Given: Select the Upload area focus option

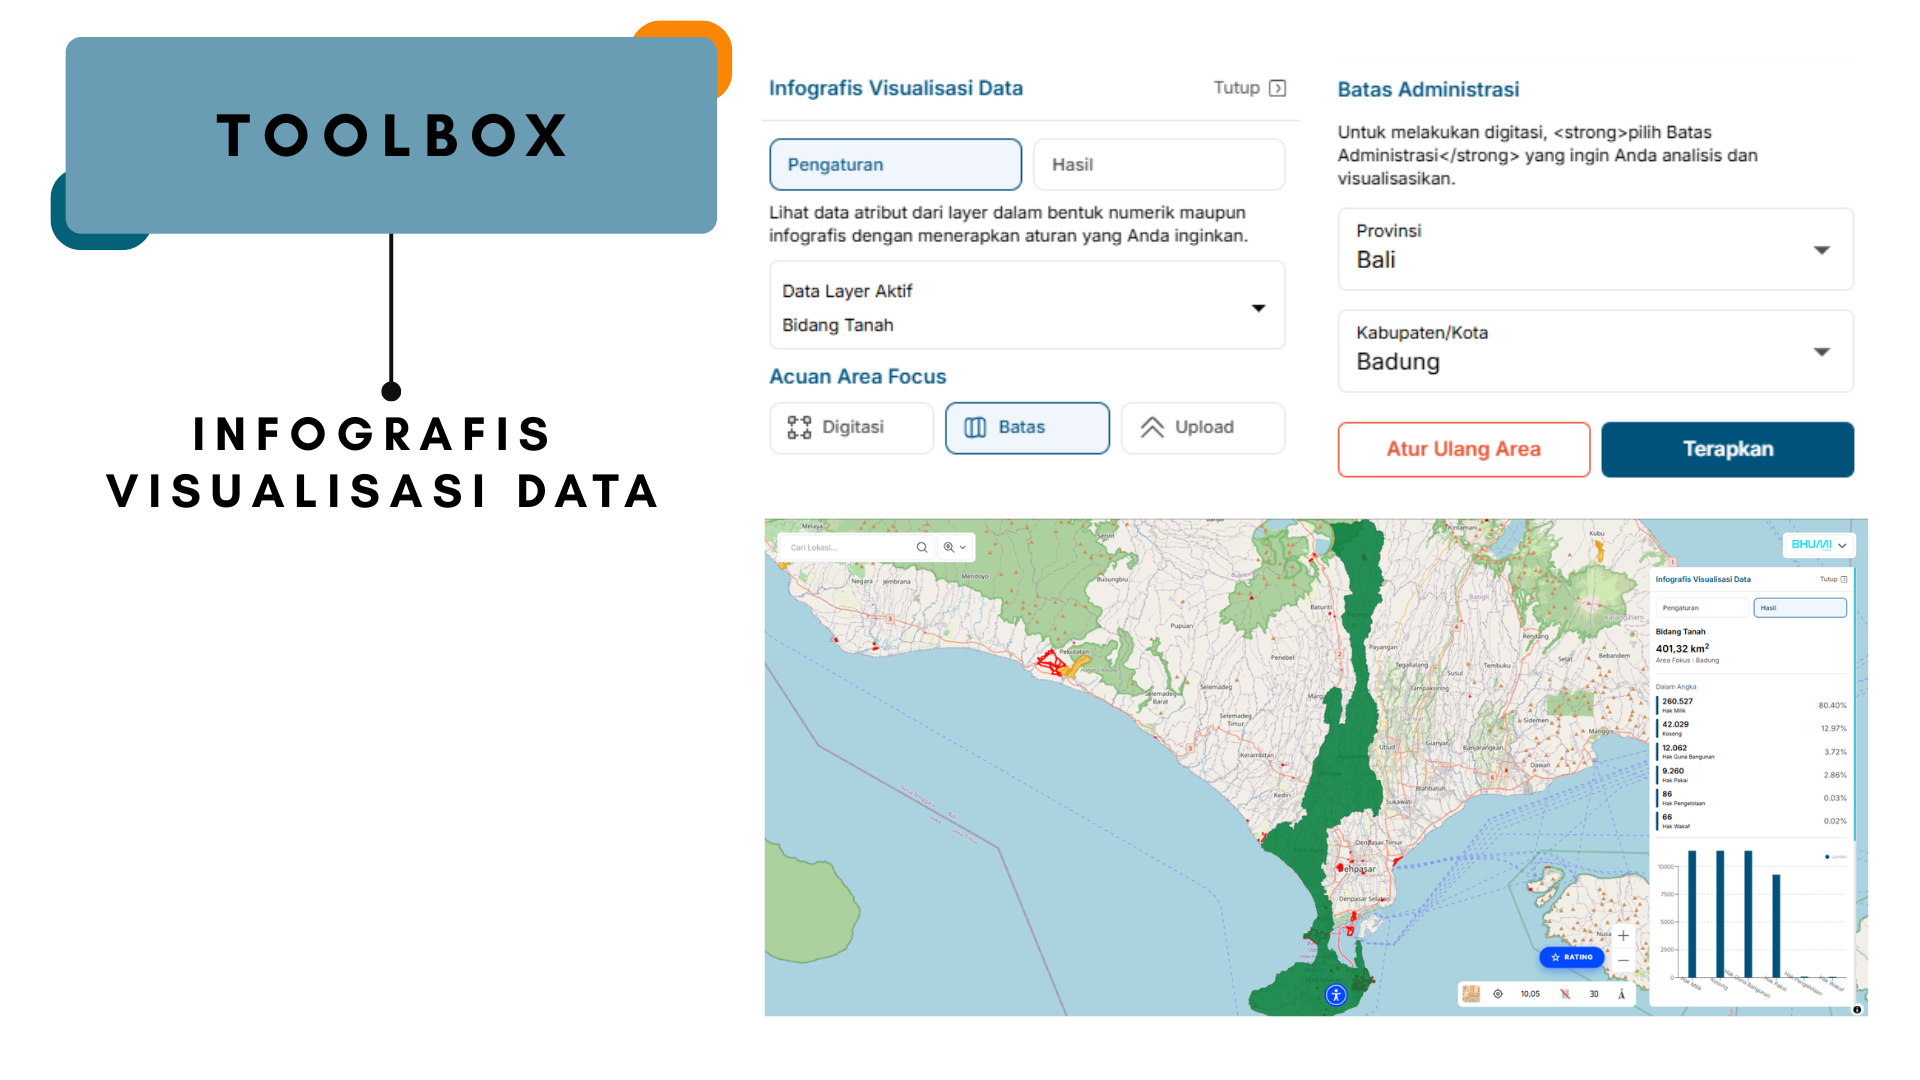Looking at the screenshot, I should (1203, 428).
